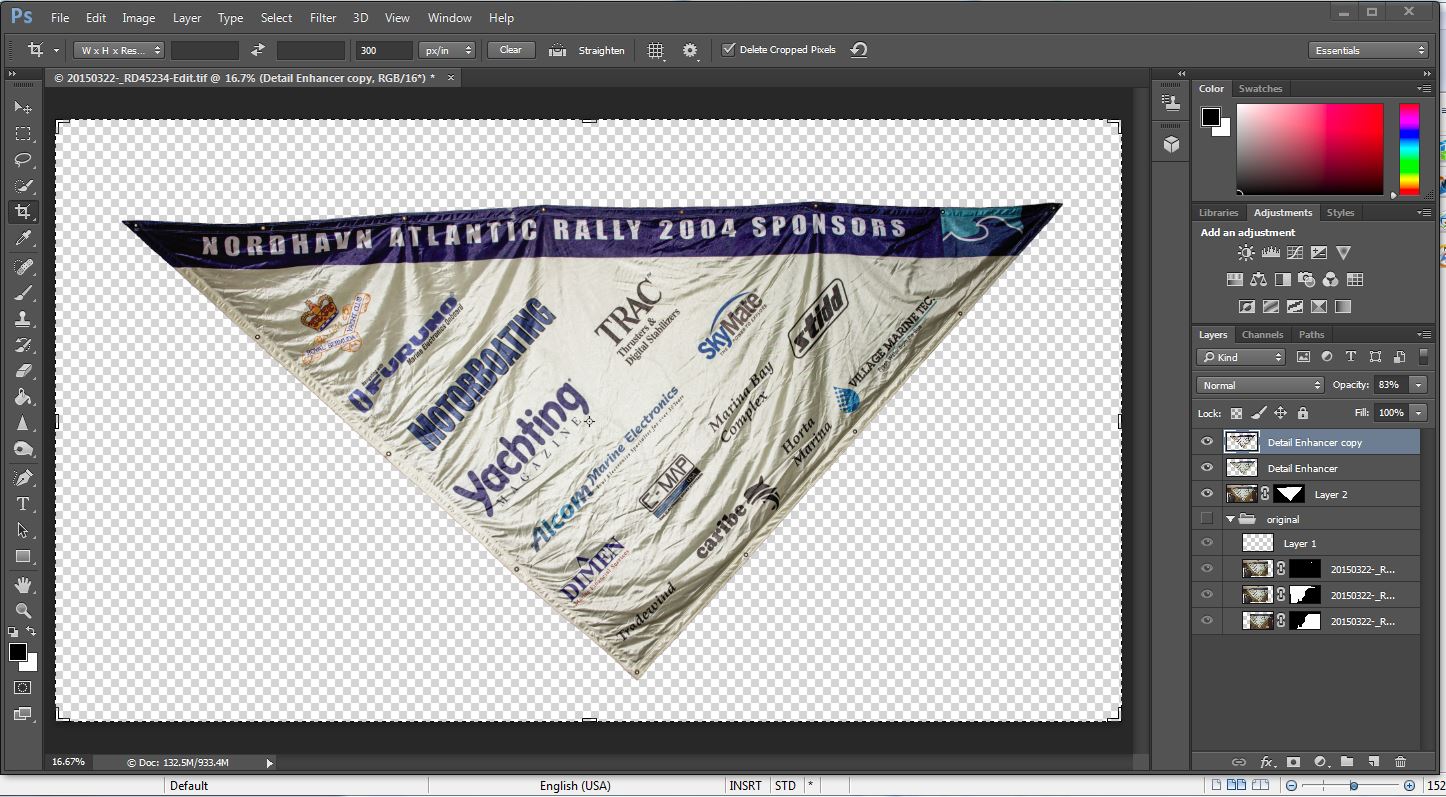Show the original group
1446x797 pixels.
[1207, 519]
